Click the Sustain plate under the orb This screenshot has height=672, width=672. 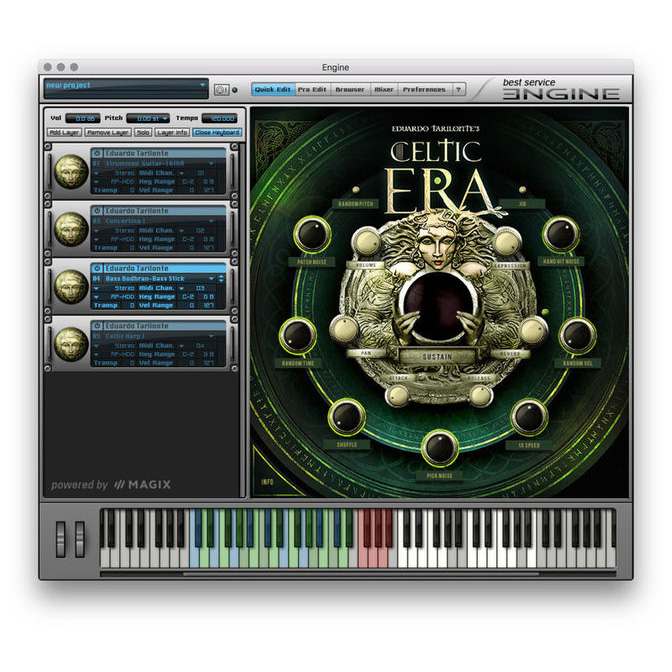tap(437, 357)
